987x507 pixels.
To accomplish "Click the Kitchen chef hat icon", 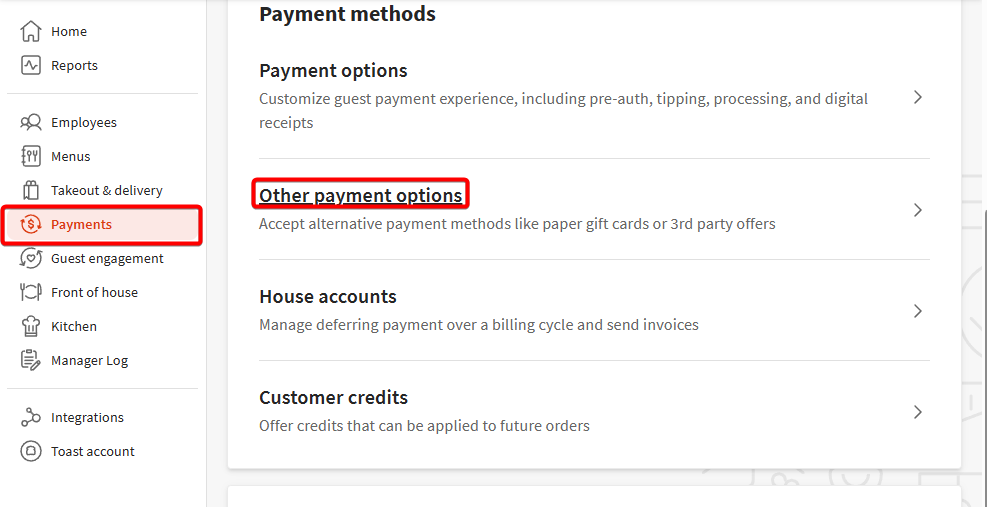I will [x=31, y=326].
